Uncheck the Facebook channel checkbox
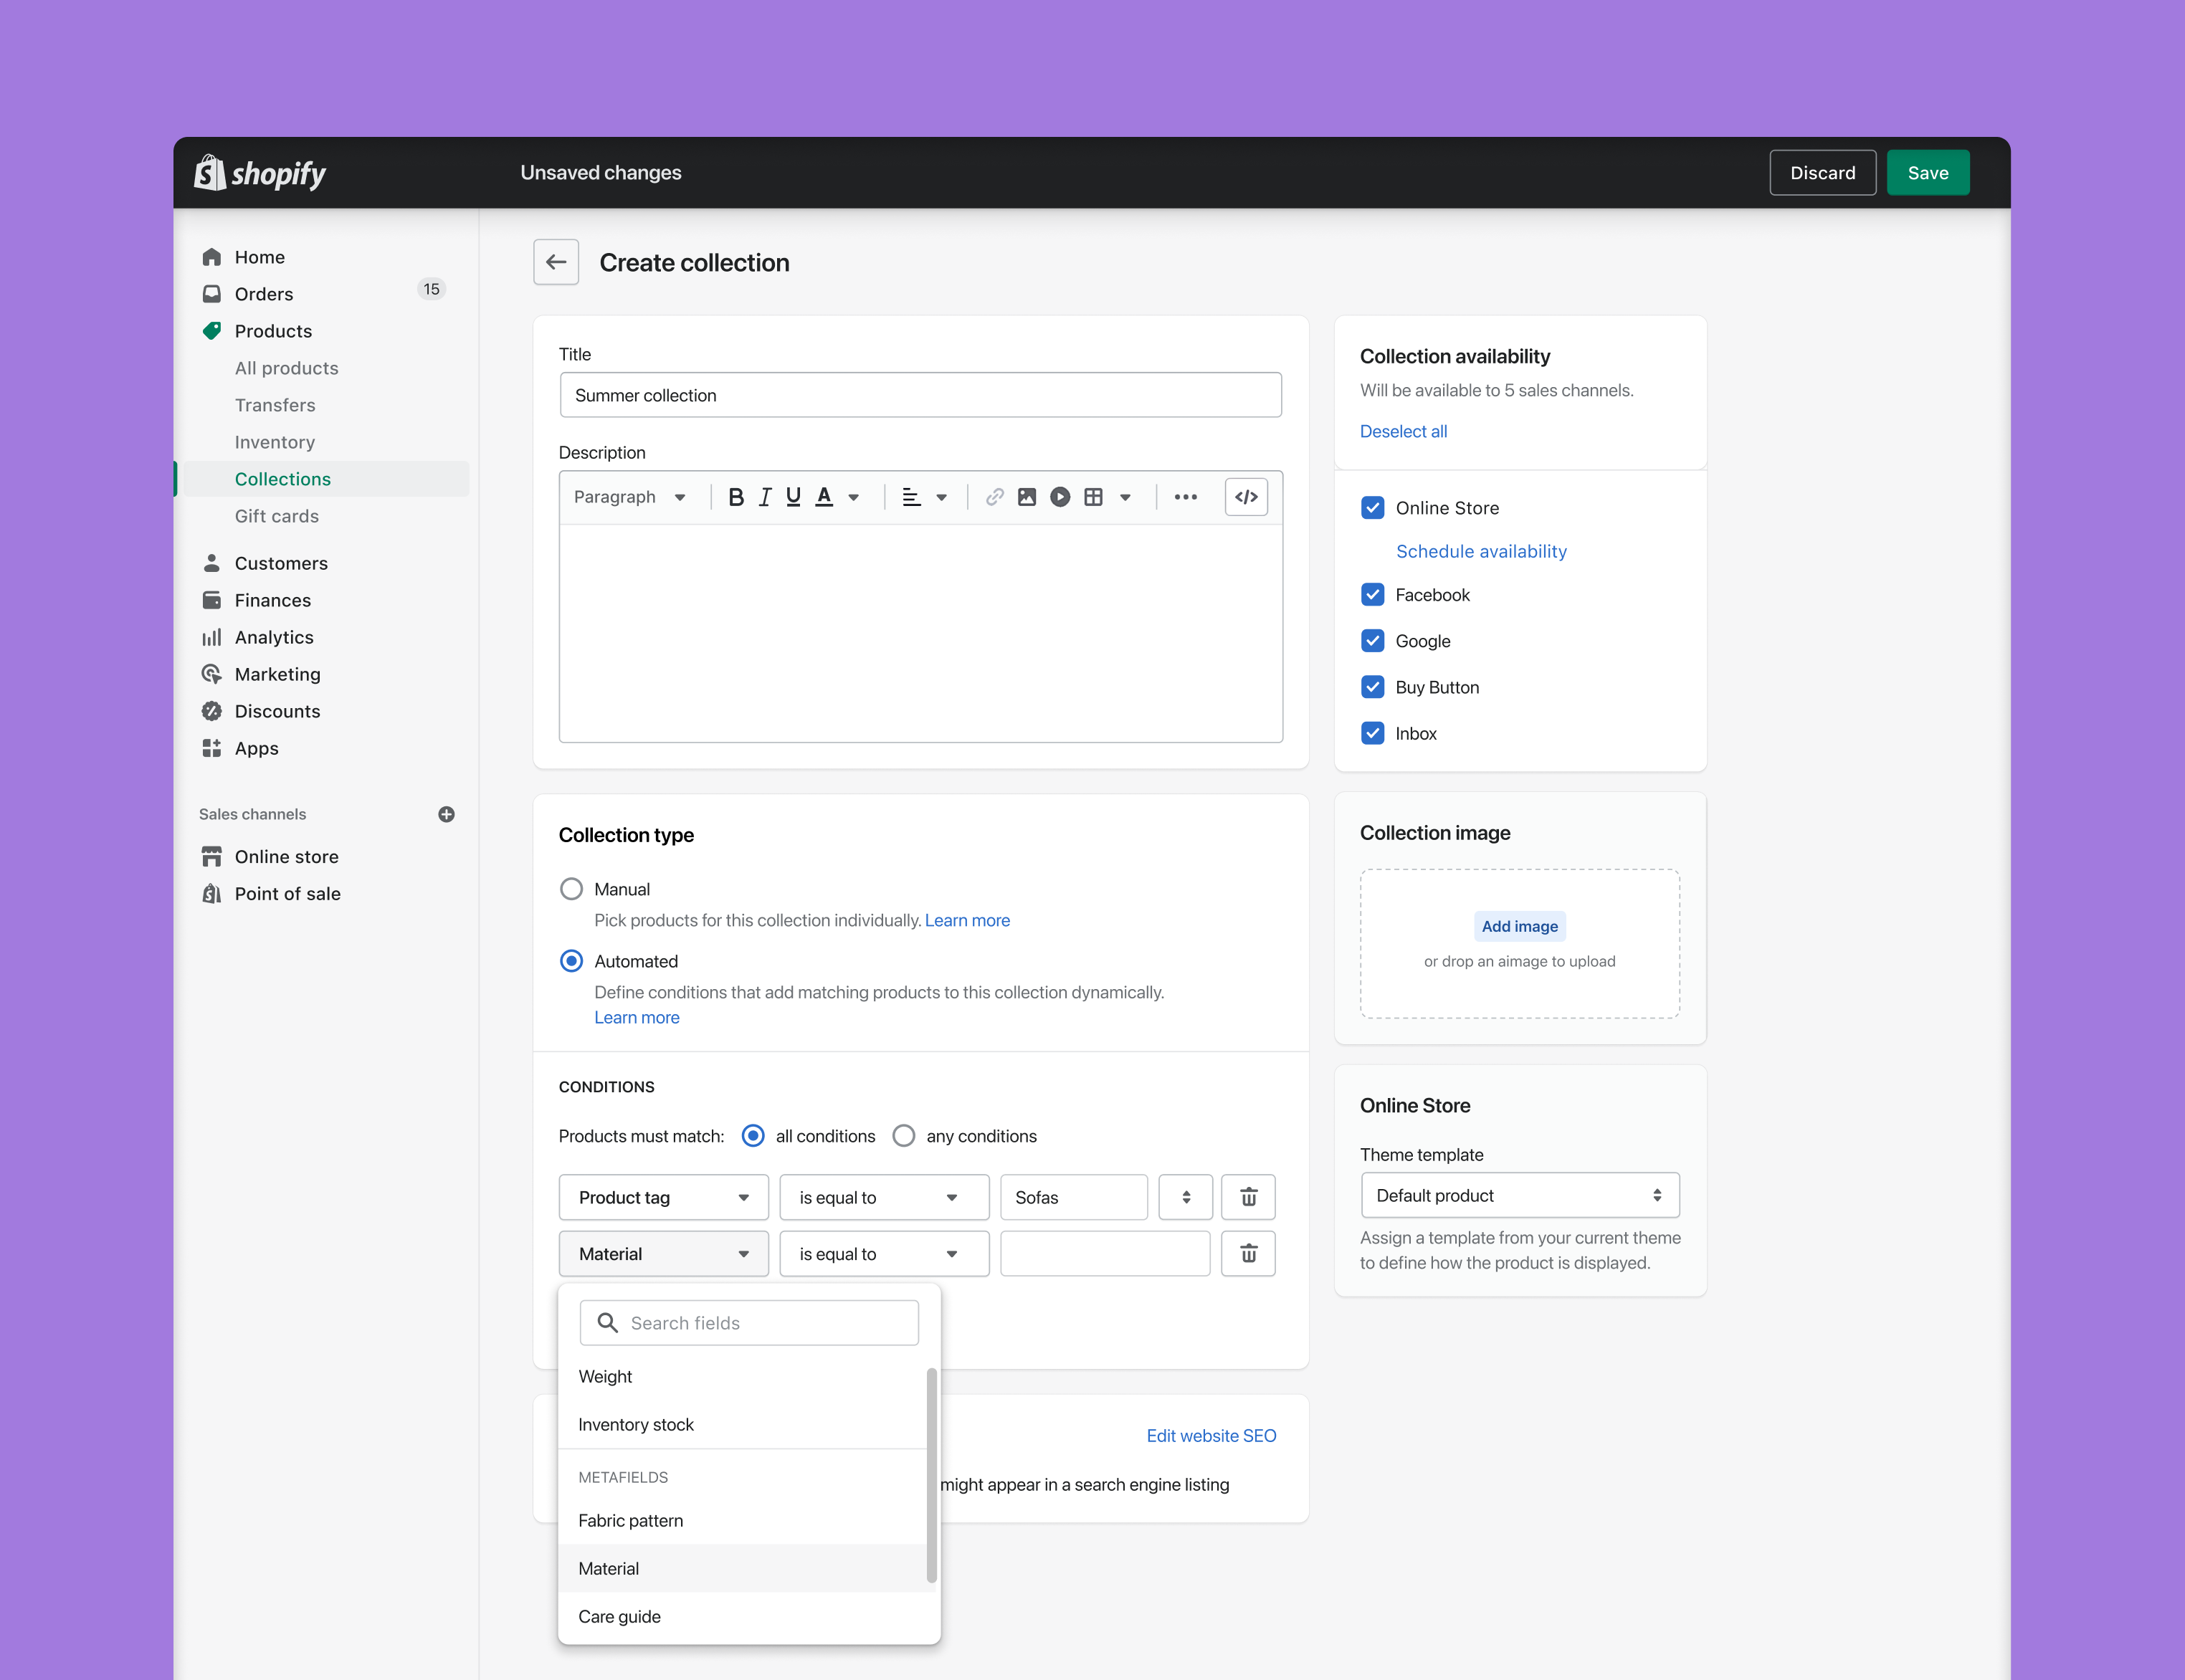The height and width of the screenshot is (1680, 2185). (x=1372, y=595)
